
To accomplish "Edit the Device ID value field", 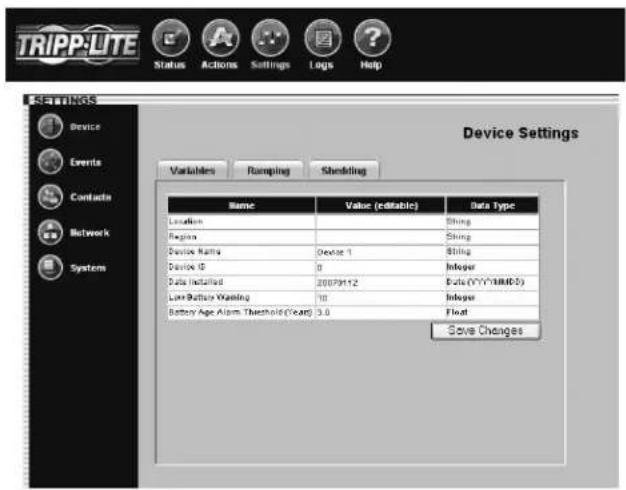I will pos(380,267).
